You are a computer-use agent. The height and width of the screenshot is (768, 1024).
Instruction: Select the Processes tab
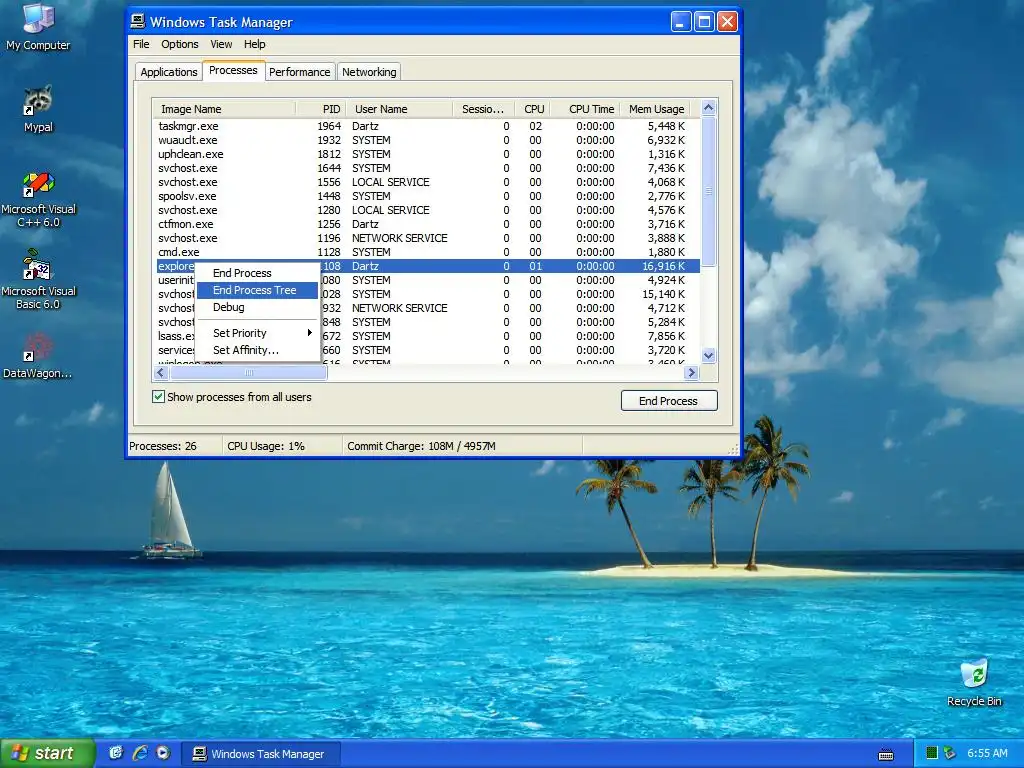coord(233,70)
